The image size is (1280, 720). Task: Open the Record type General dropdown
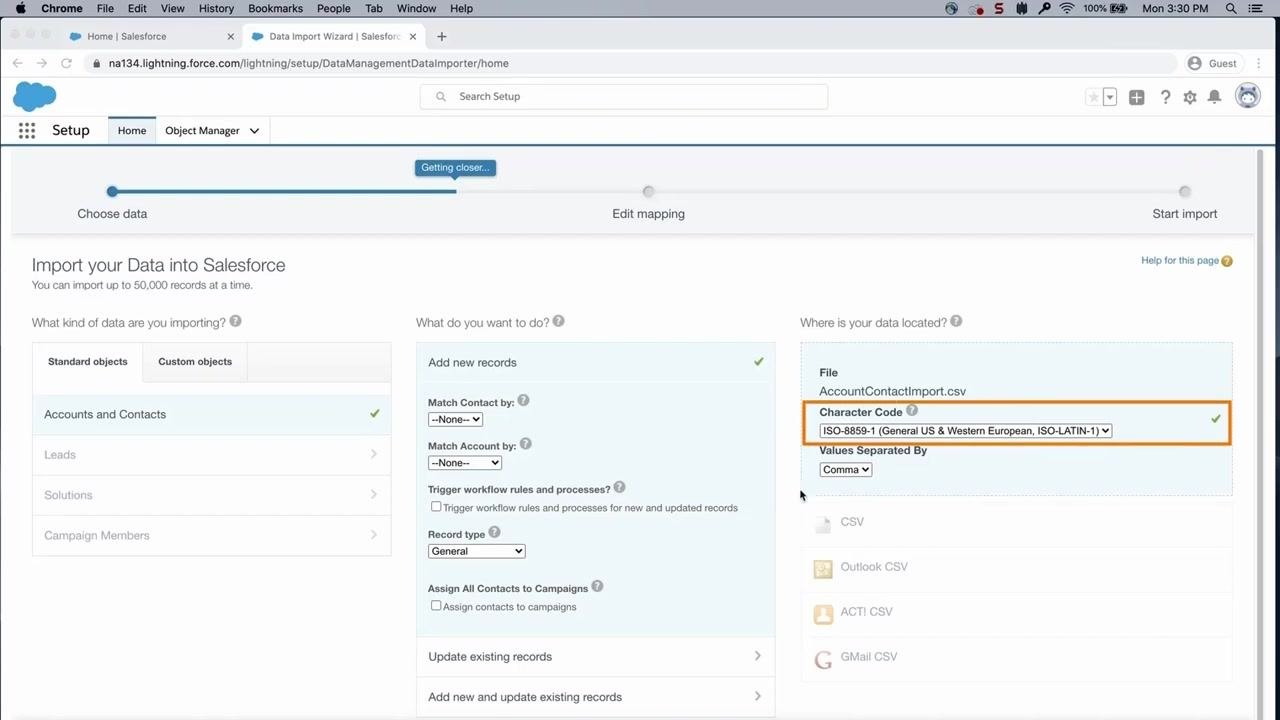click(x=476, y=551)
